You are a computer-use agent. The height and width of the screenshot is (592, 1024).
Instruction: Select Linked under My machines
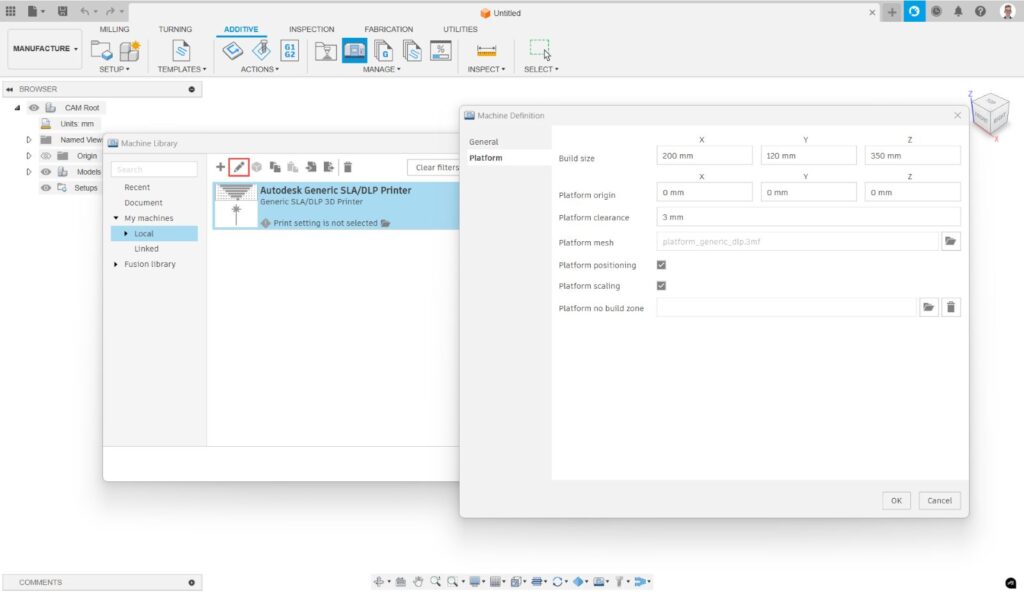[146, 249]
